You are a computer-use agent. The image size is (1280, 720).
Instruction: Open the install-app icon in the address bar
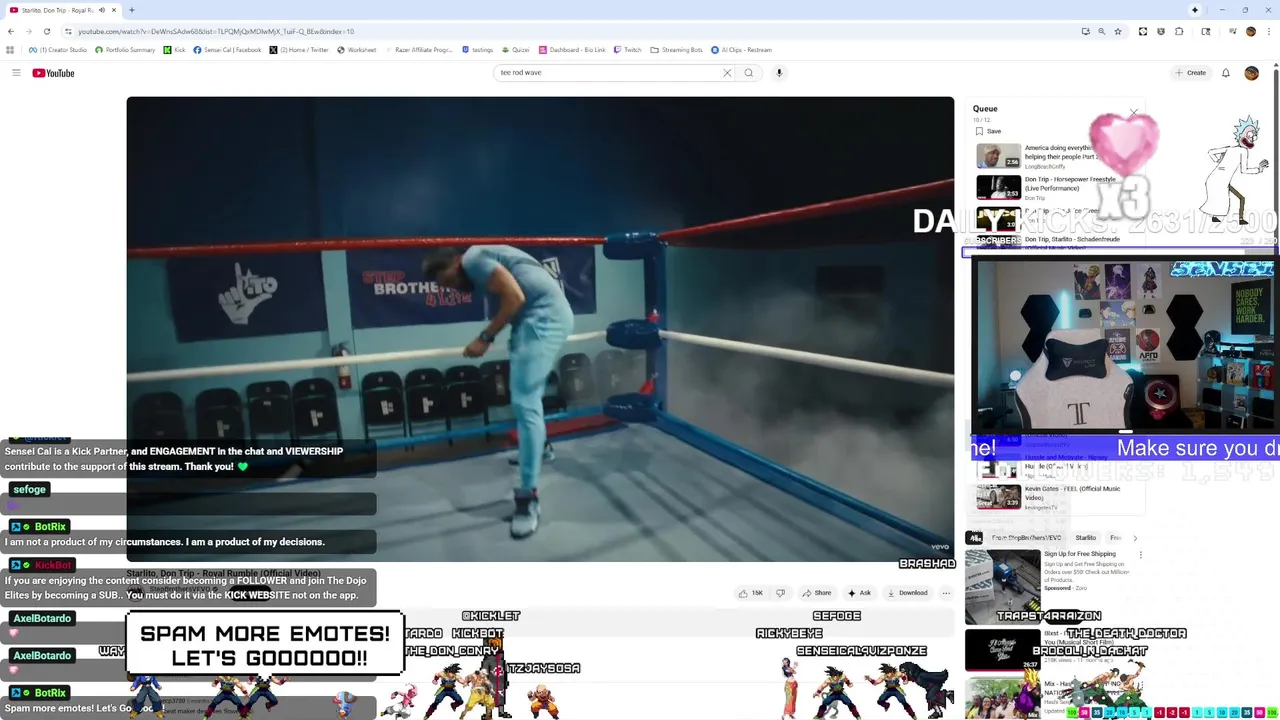1085,31
